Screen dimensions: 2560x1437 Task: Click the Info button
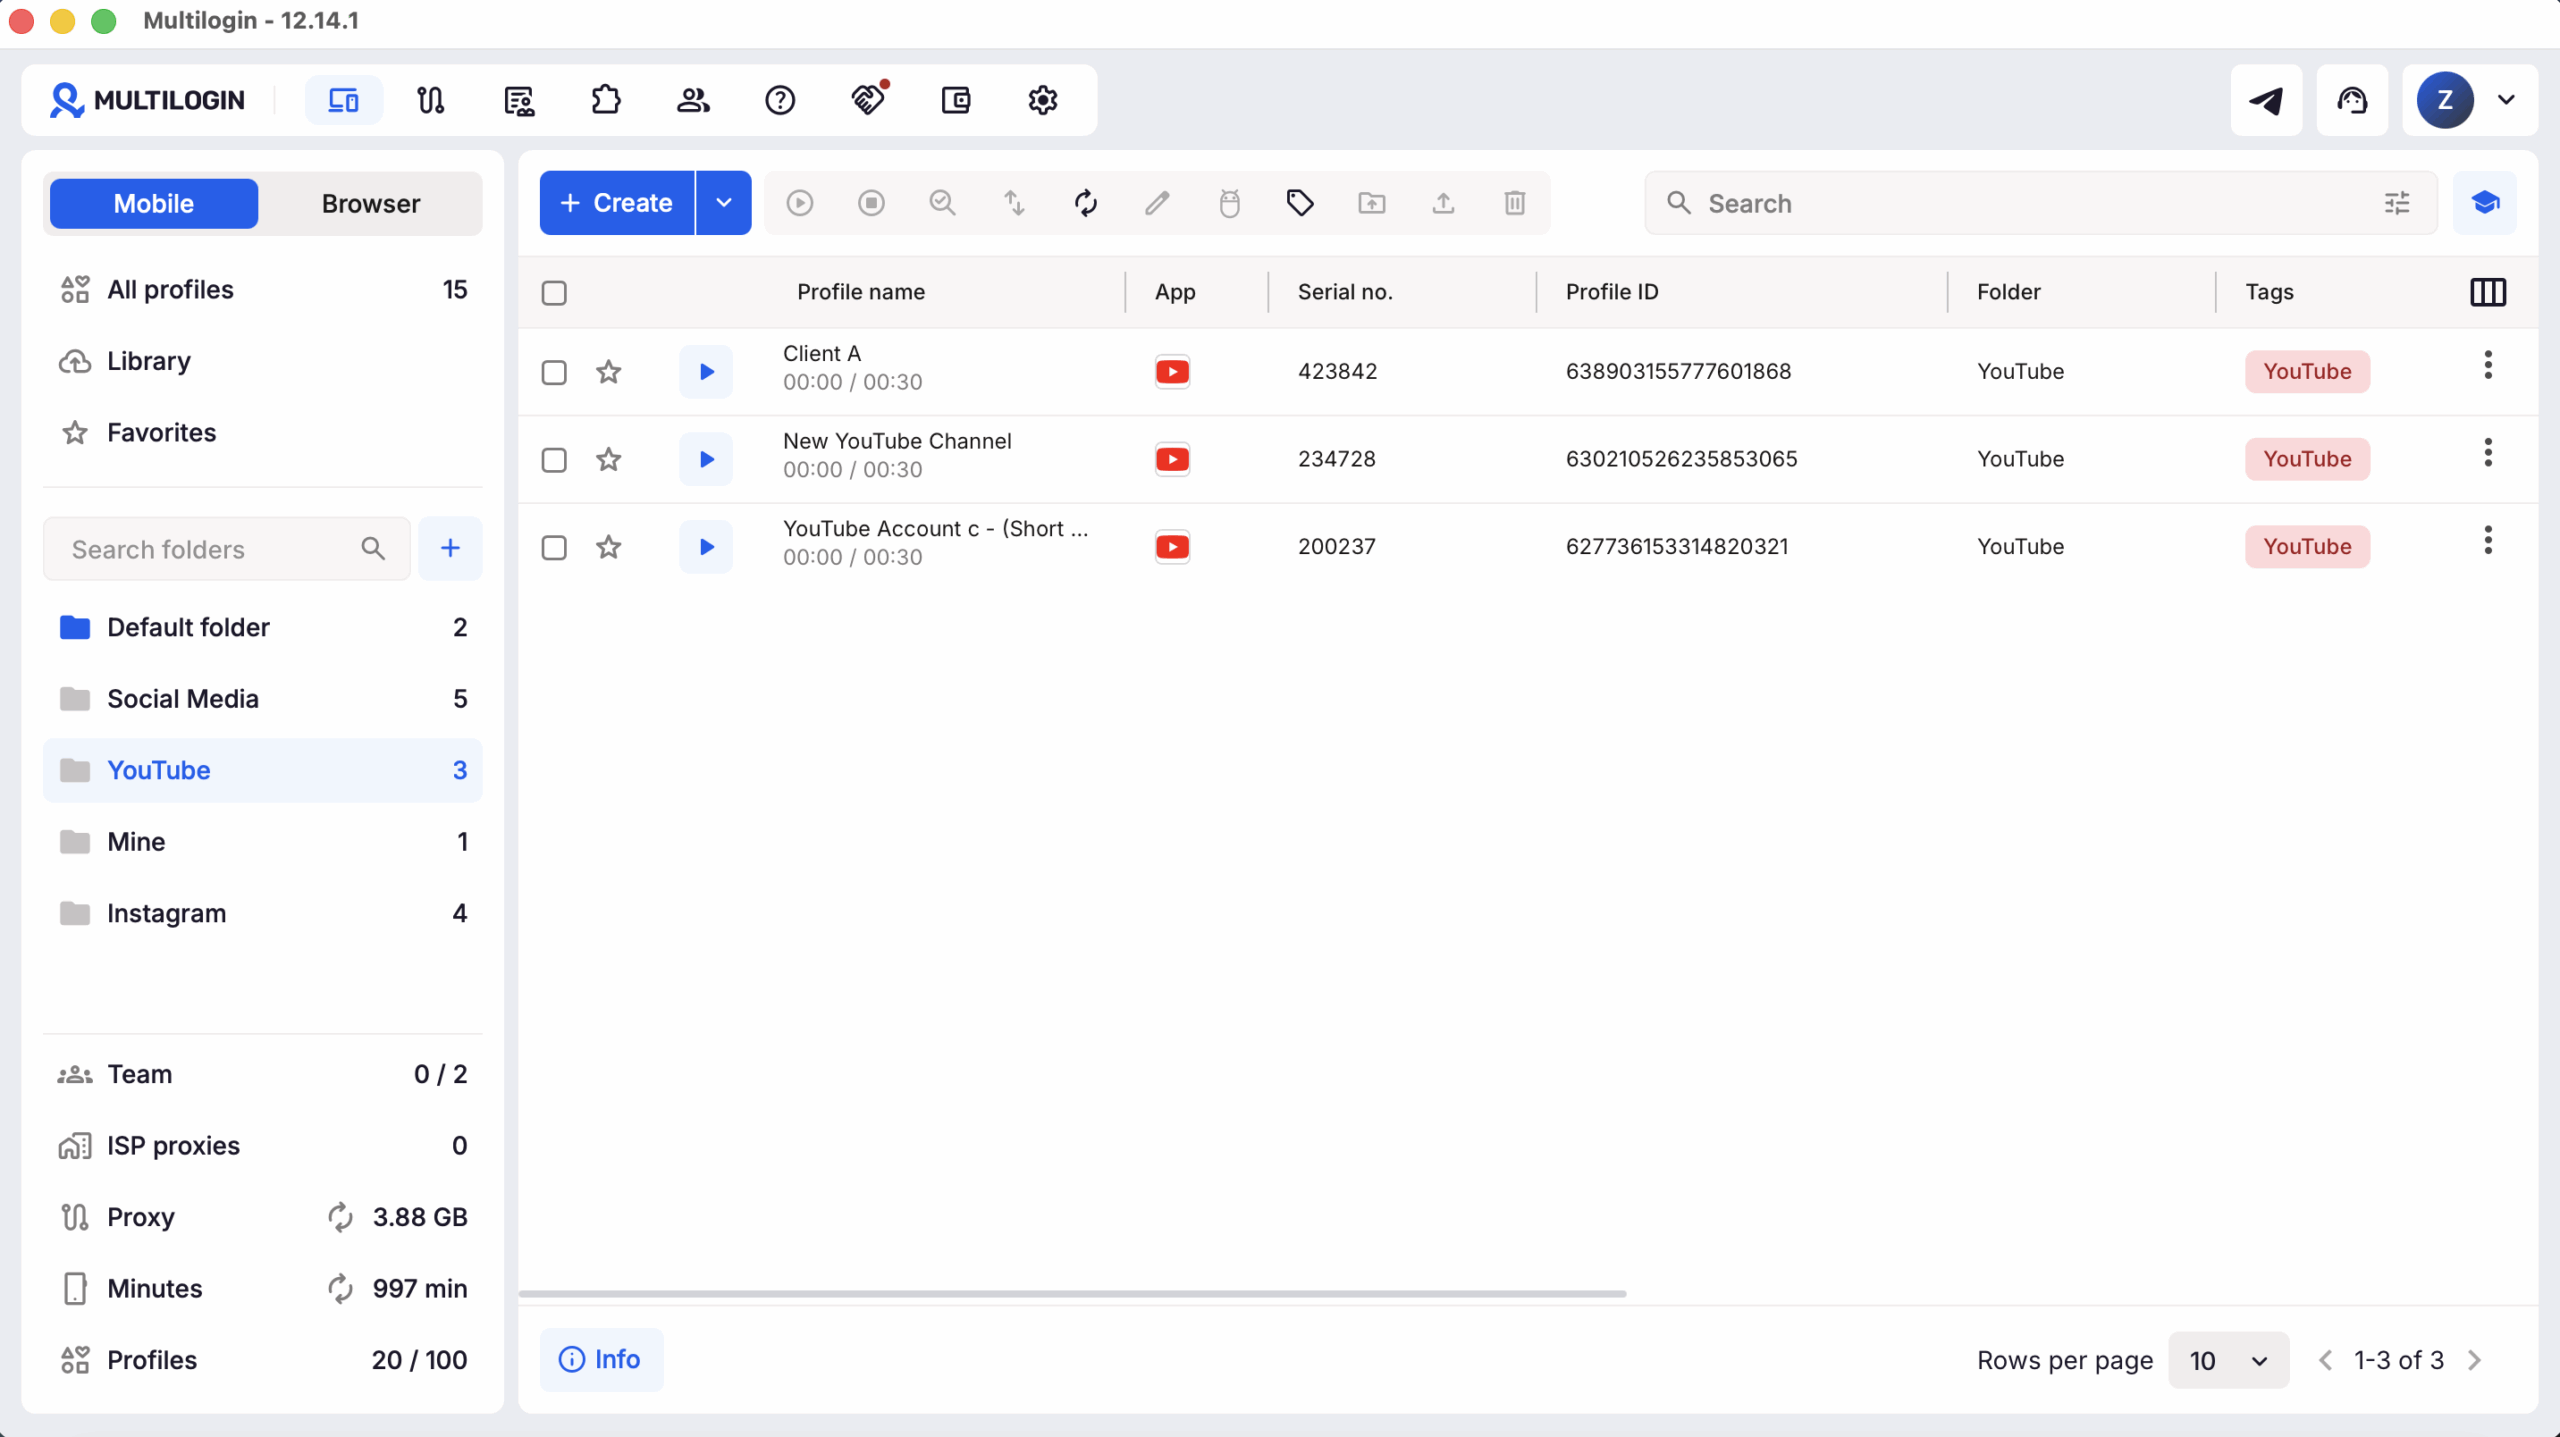click(x=601, y=1359)
